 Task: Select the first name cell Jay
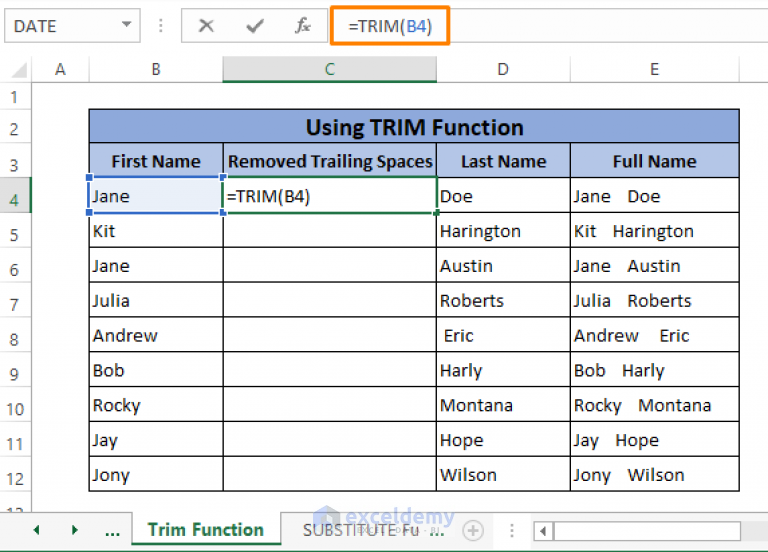(156, 439)
